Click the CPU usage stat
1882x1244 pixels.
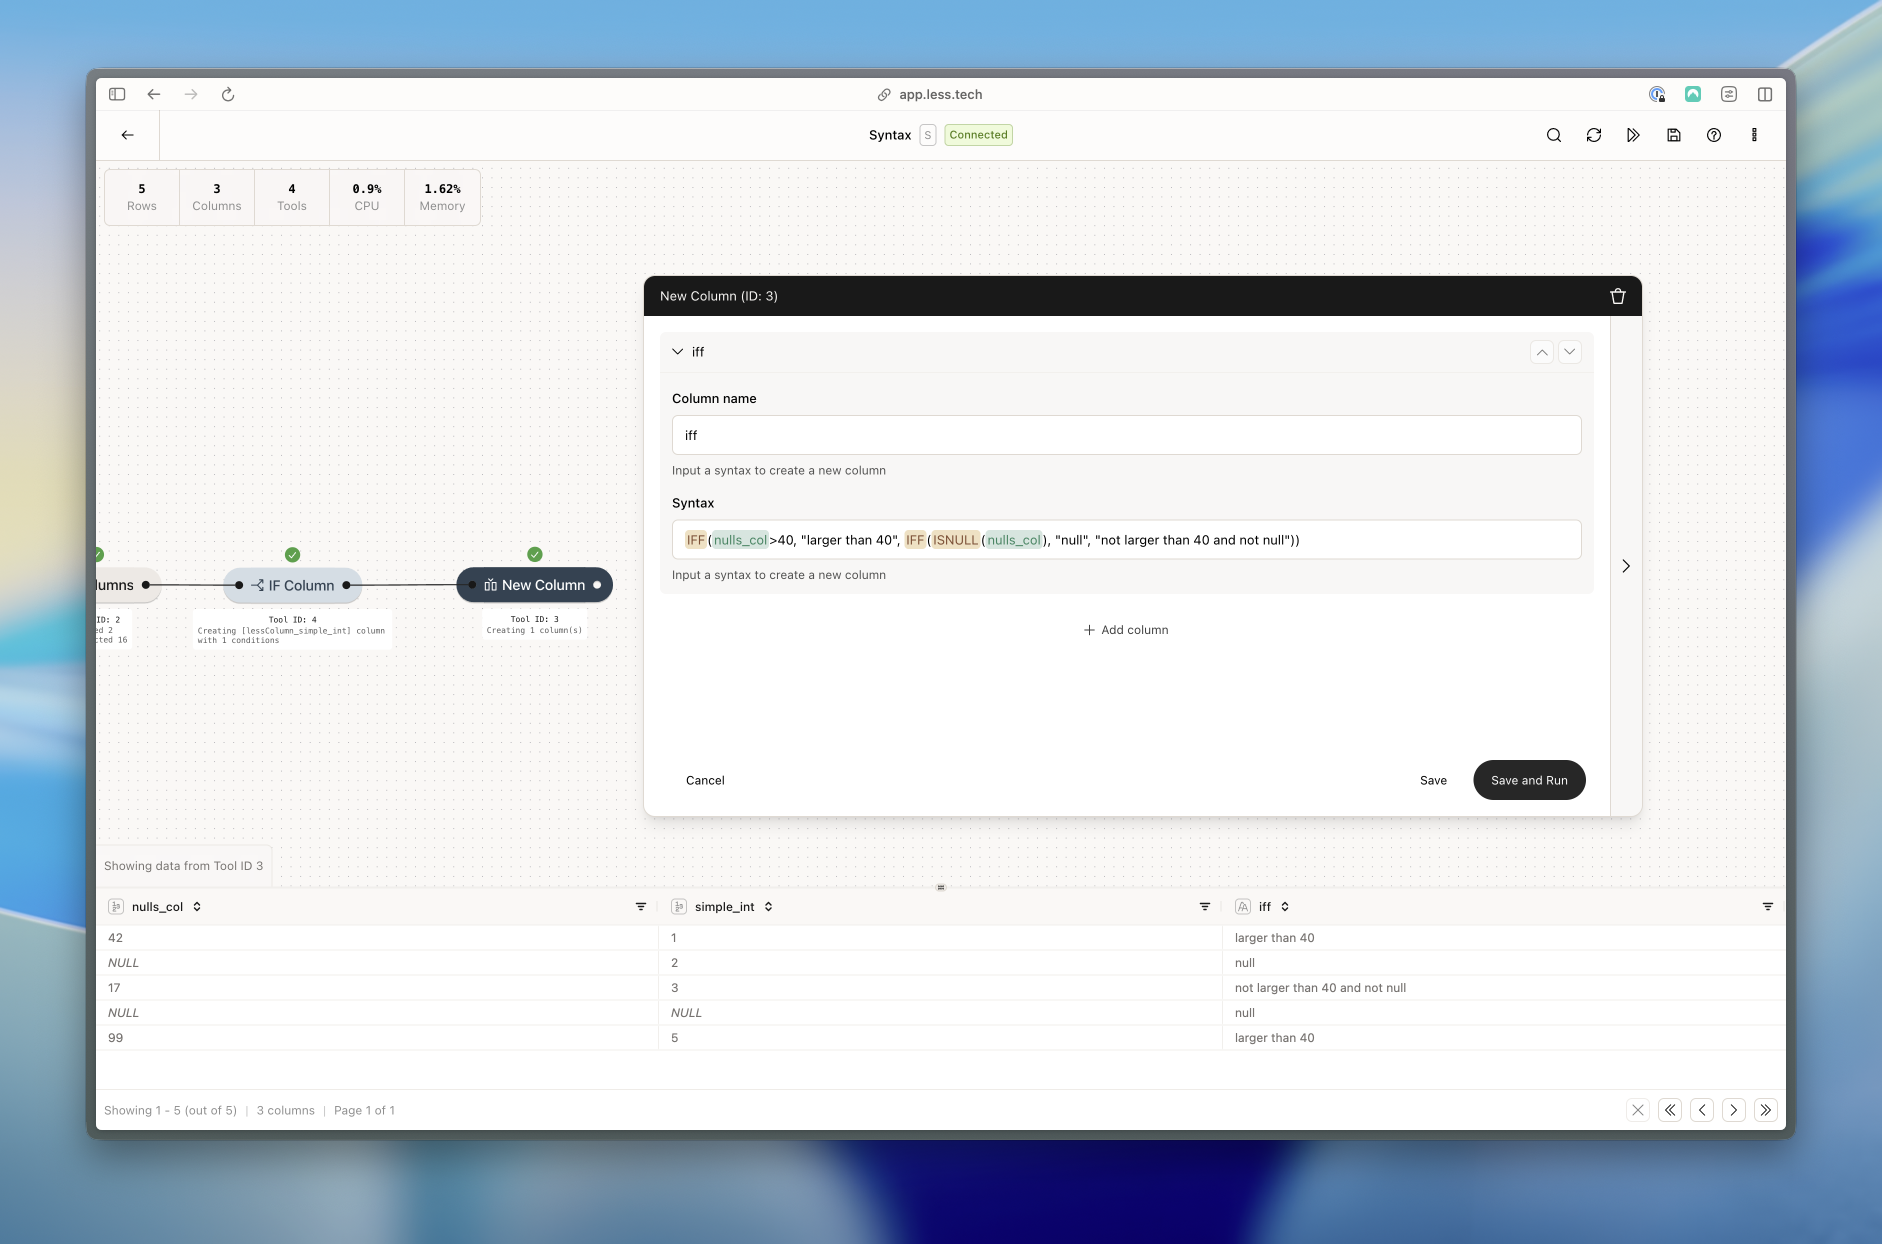tap(367, 197)
